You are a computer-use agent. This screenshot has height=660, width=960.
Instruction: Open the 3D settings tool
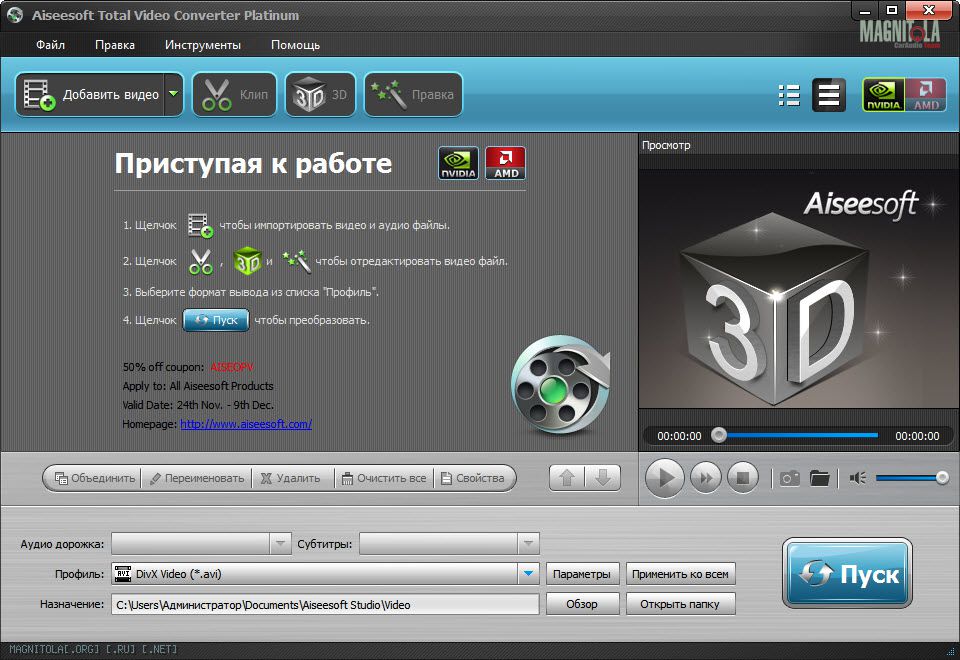[320, 95]
